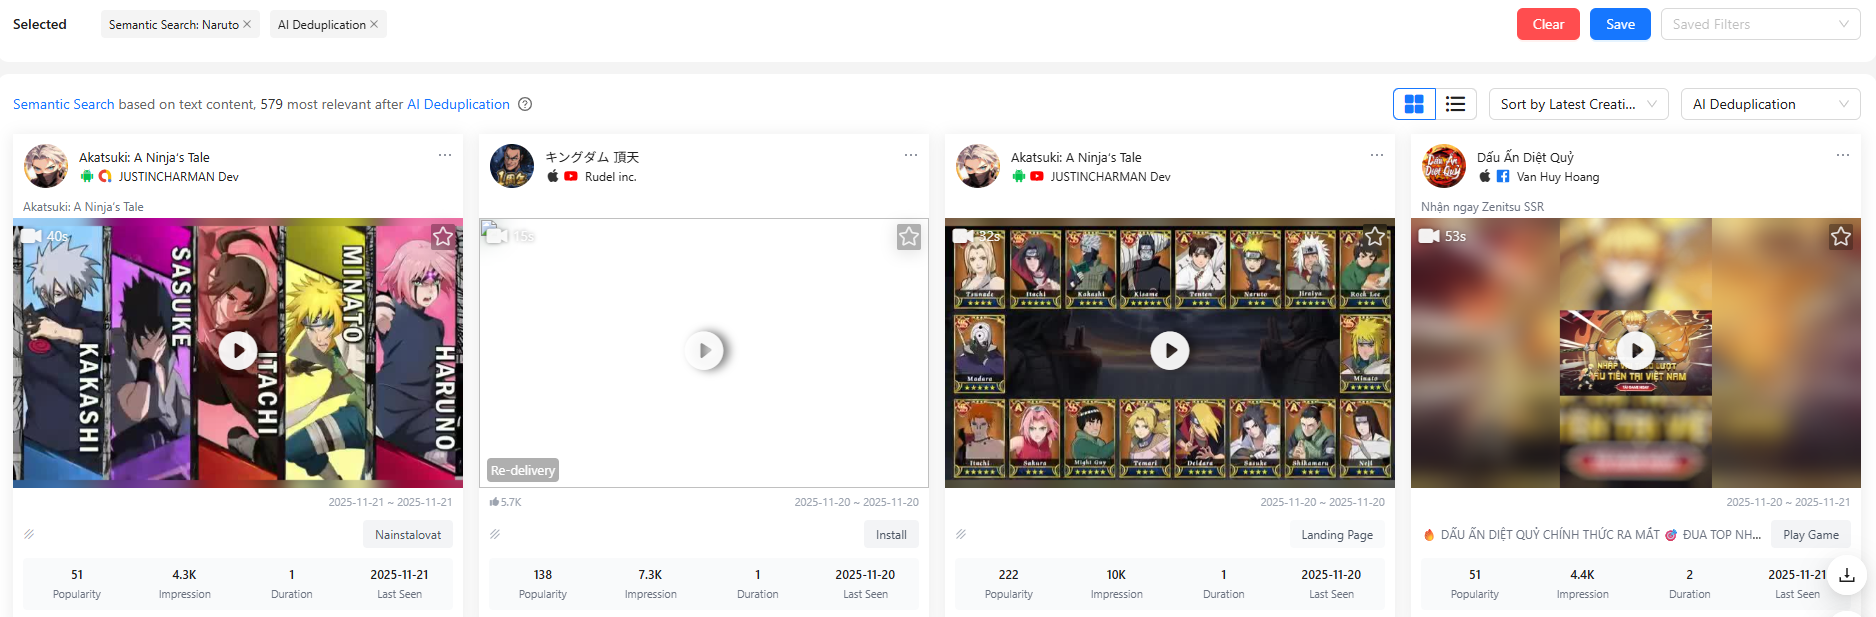Click edit note icon on キングダム card
The image size is (1876, 617).
(495, 534)
